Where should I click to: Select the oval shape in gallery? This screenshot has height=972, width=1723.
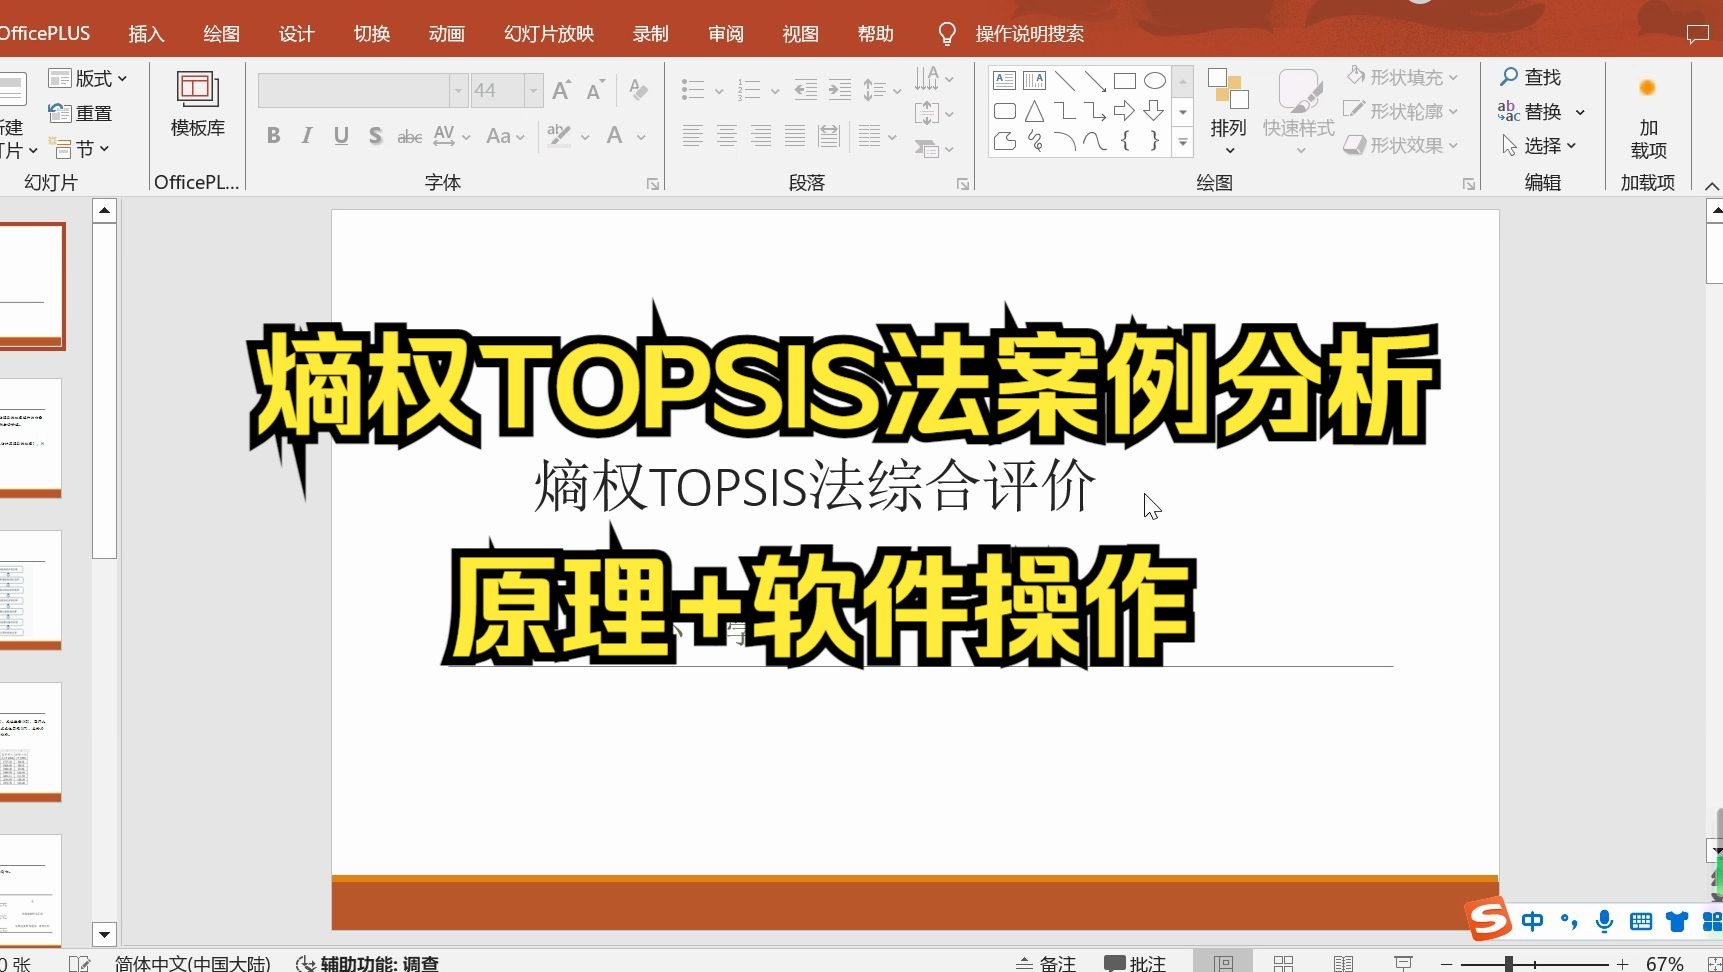tap(1155, 81)
